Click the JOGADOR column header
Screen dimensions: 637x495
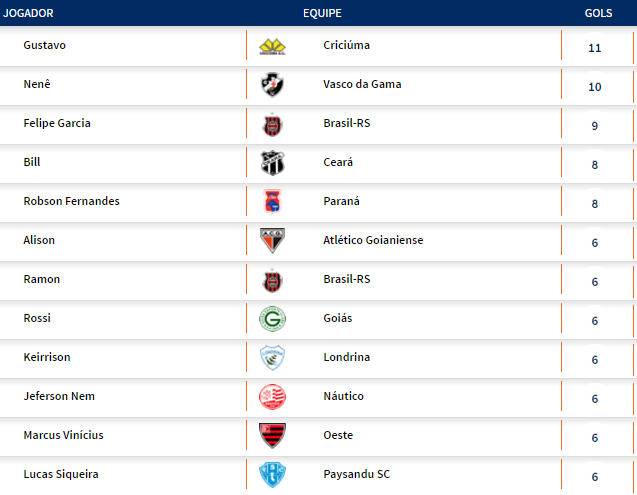29,13
